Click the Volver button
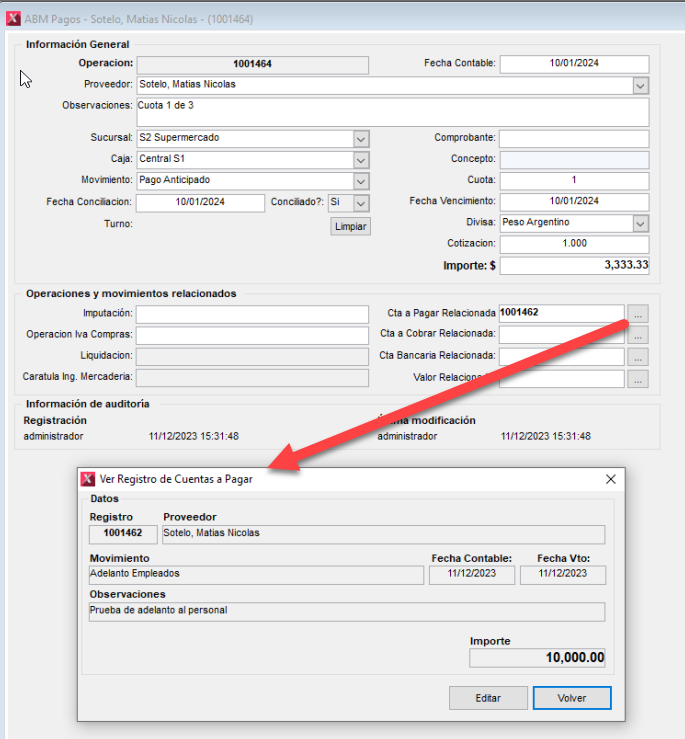This screenshot has width=685, height=739. tap(571, 698)
